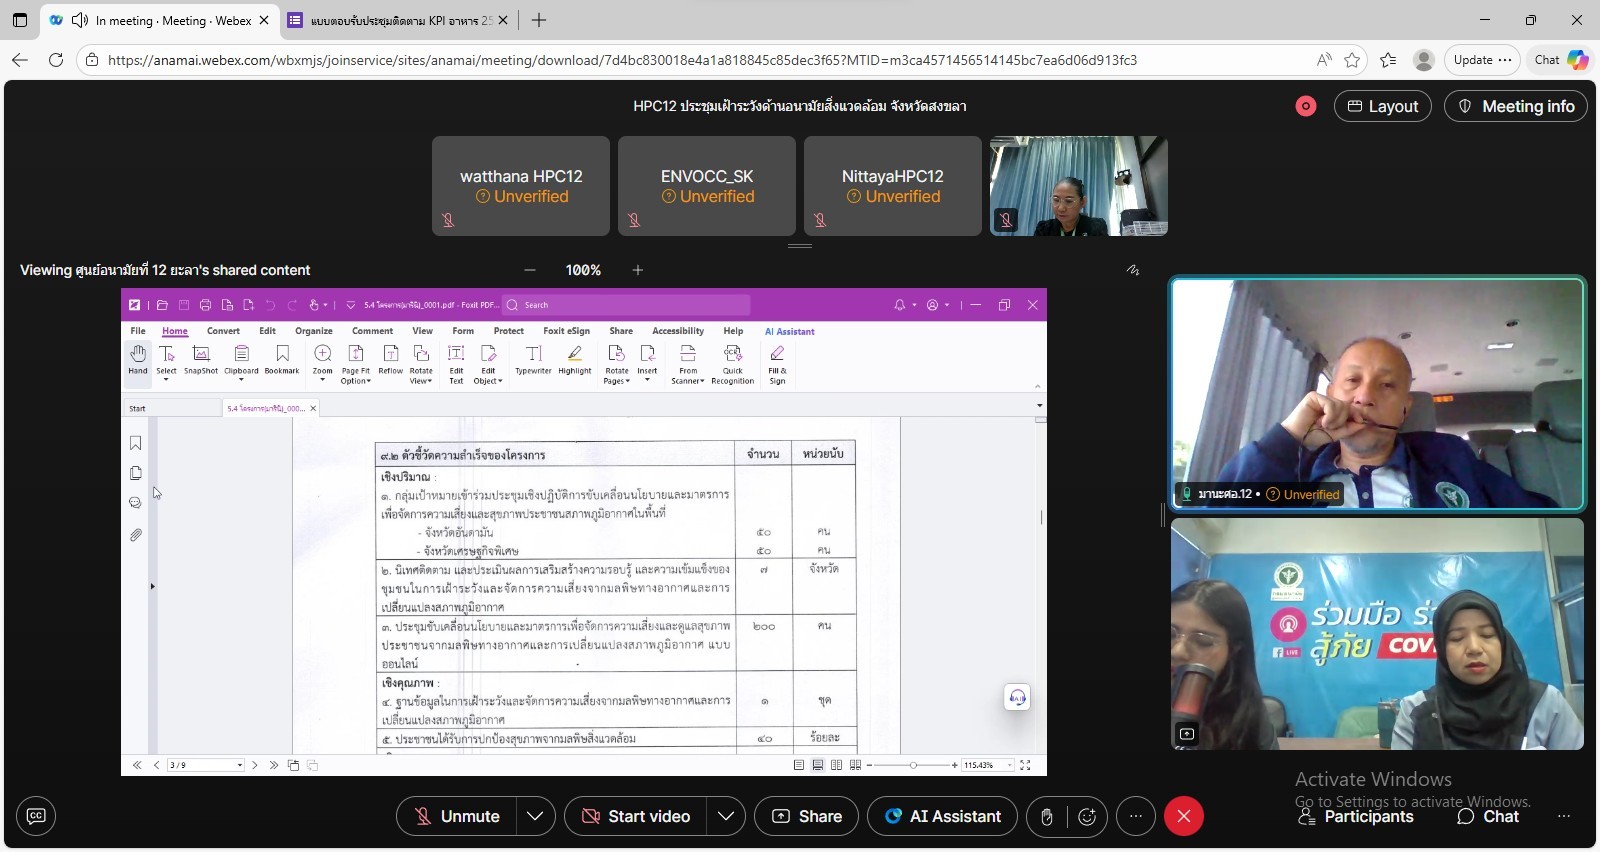This screenshot has width=1600, height=852.
Task: Expand the audio options arrow beside Unmute
Action: (535, 817)
